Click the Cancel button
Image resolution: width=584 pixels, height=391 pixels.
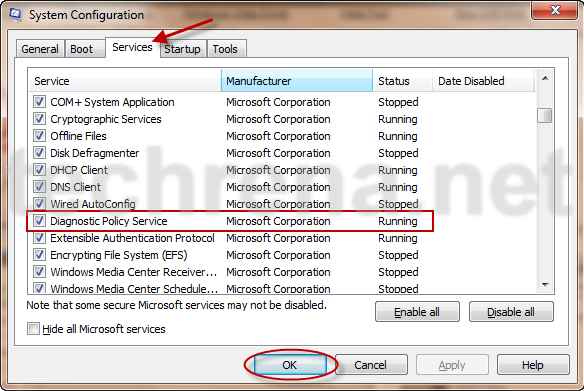(371, 365)
